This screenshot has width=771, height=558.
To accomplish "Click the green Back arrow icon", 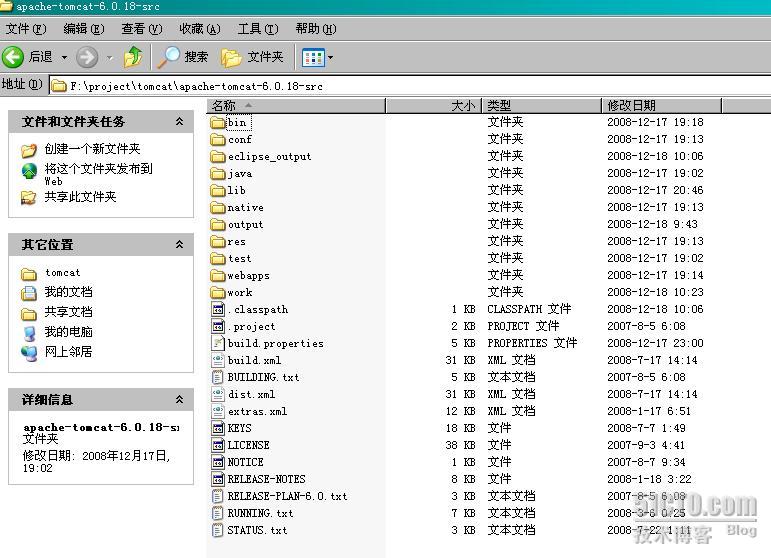I will coord(13,57).
